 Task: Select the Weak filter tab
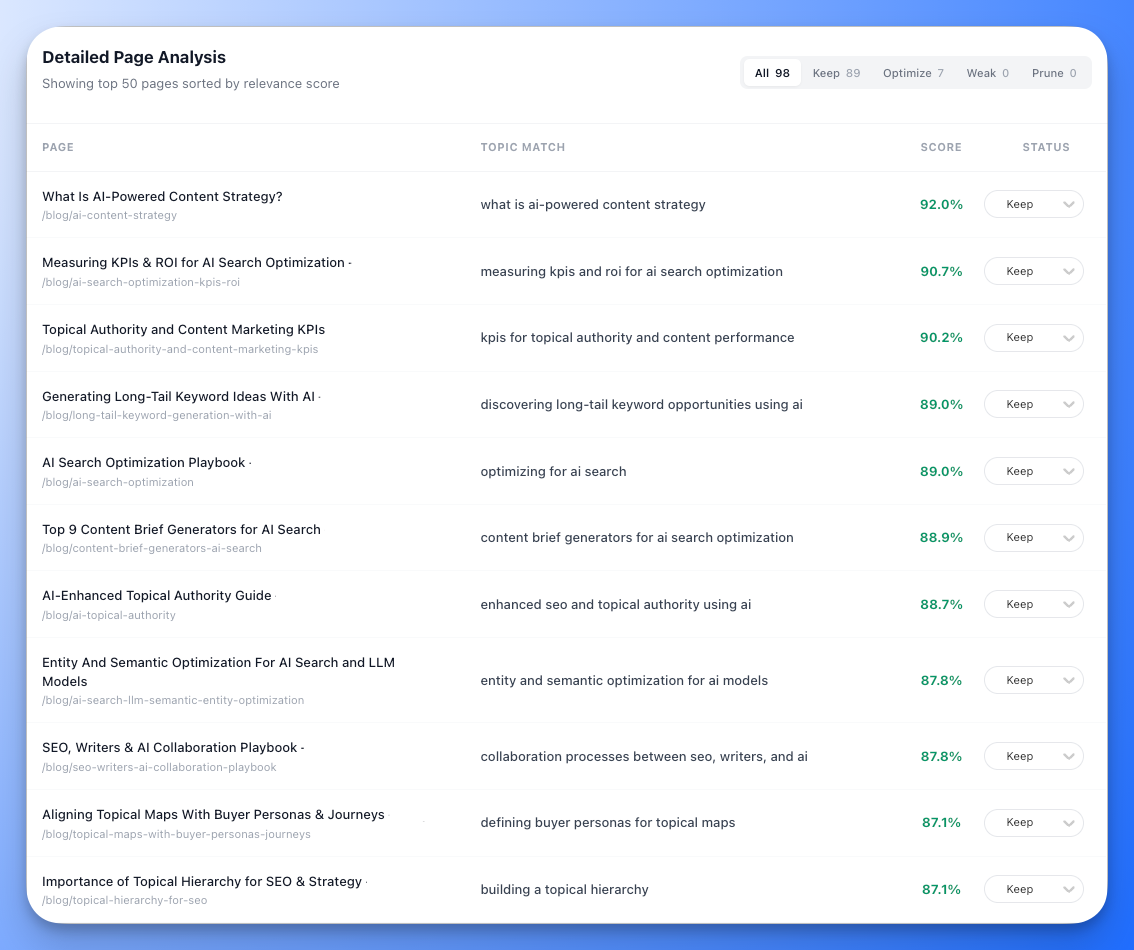point(987,72)
